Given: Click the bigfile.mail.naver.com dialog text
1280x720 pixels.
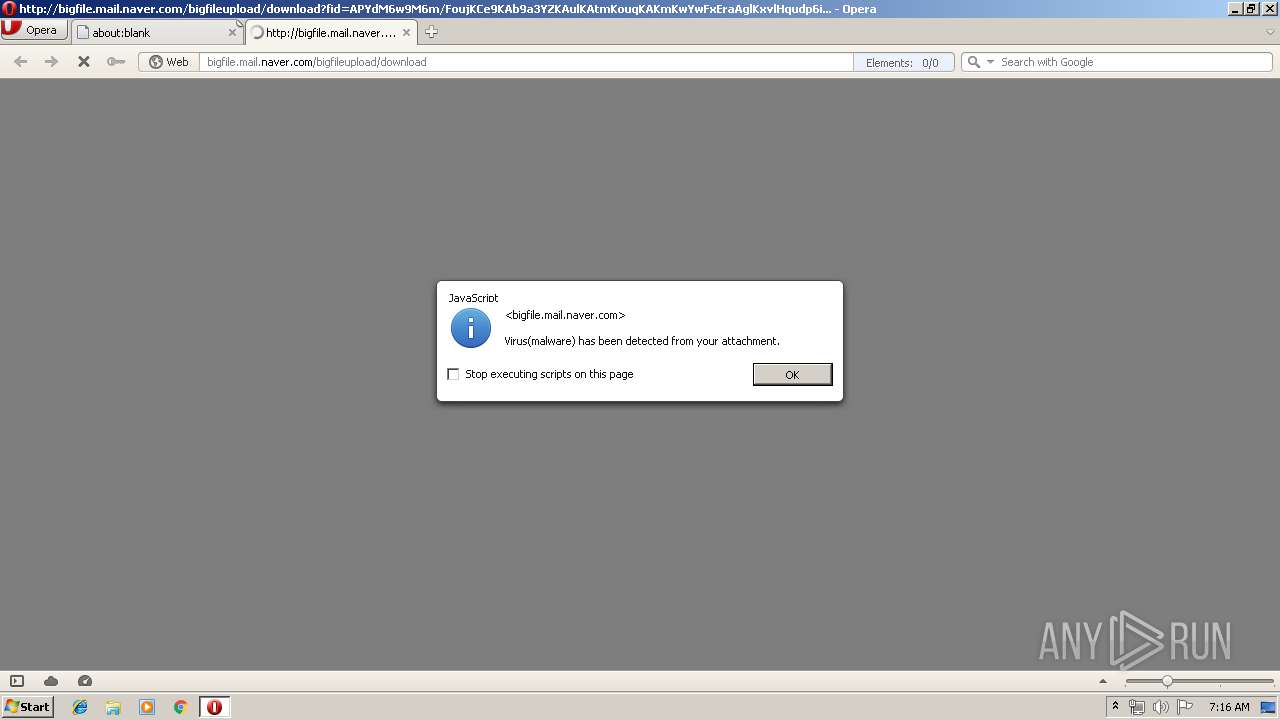Looking at the screenshot, I should [x=565, y=315].
